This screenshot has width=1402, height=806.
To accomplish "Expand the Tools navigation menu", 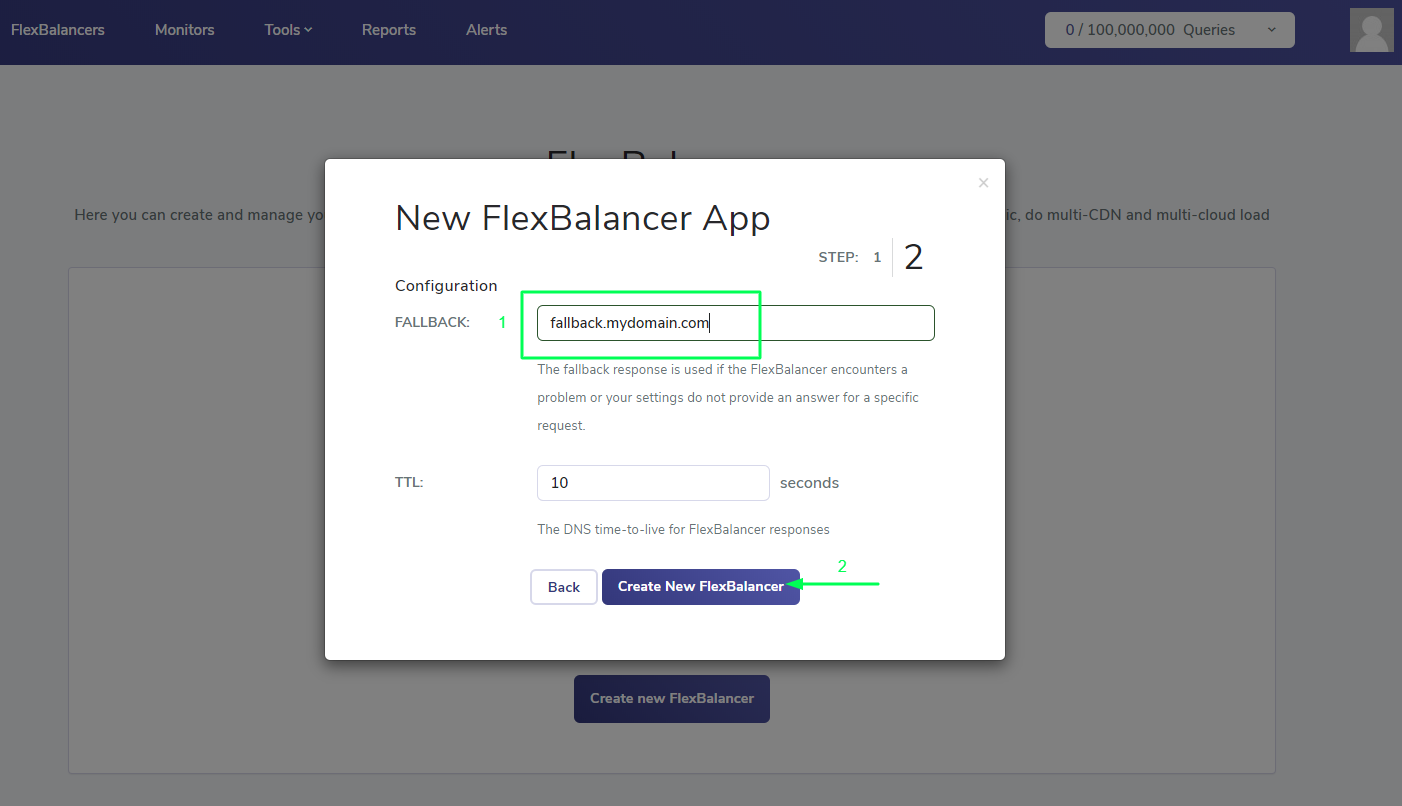I will [288, 30].
